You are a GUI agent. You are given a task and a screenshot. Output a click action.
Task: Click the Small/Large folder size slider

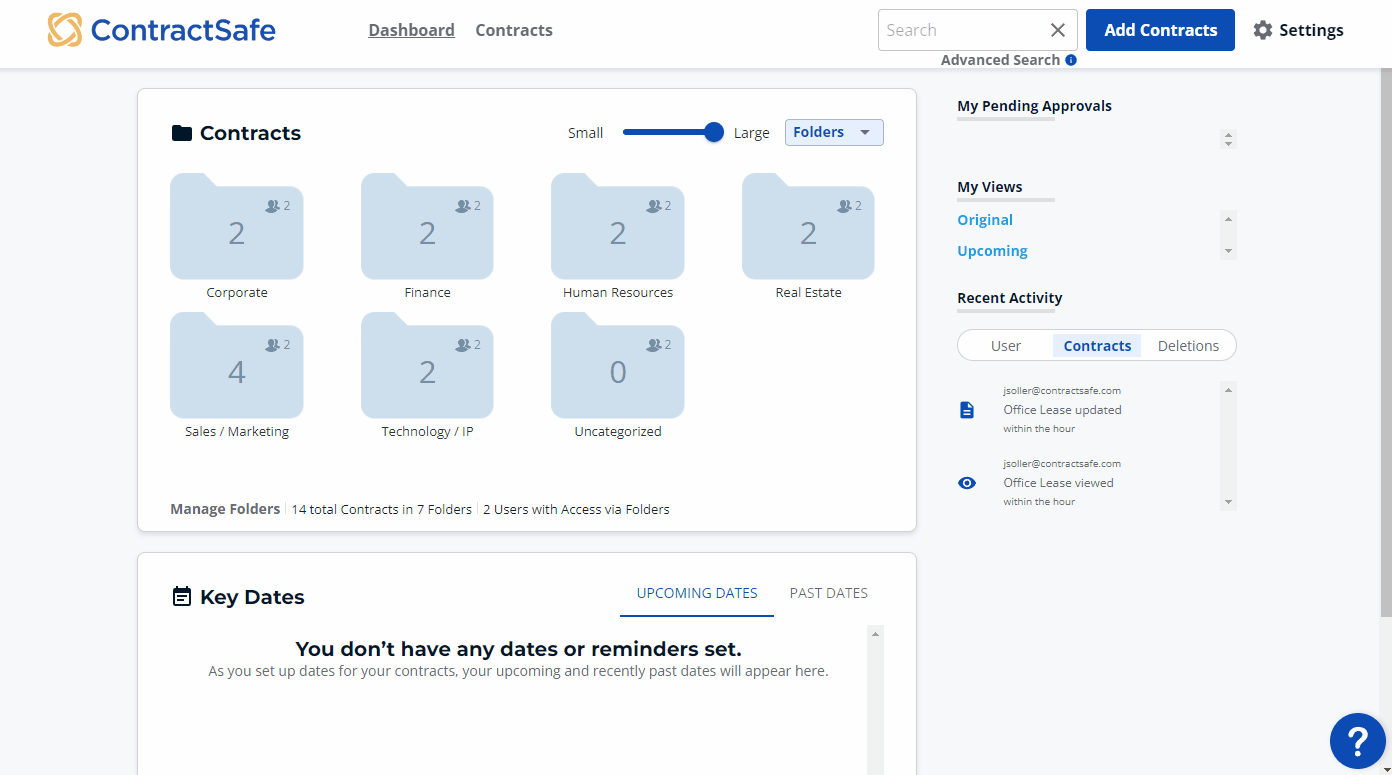coord(668,132)
